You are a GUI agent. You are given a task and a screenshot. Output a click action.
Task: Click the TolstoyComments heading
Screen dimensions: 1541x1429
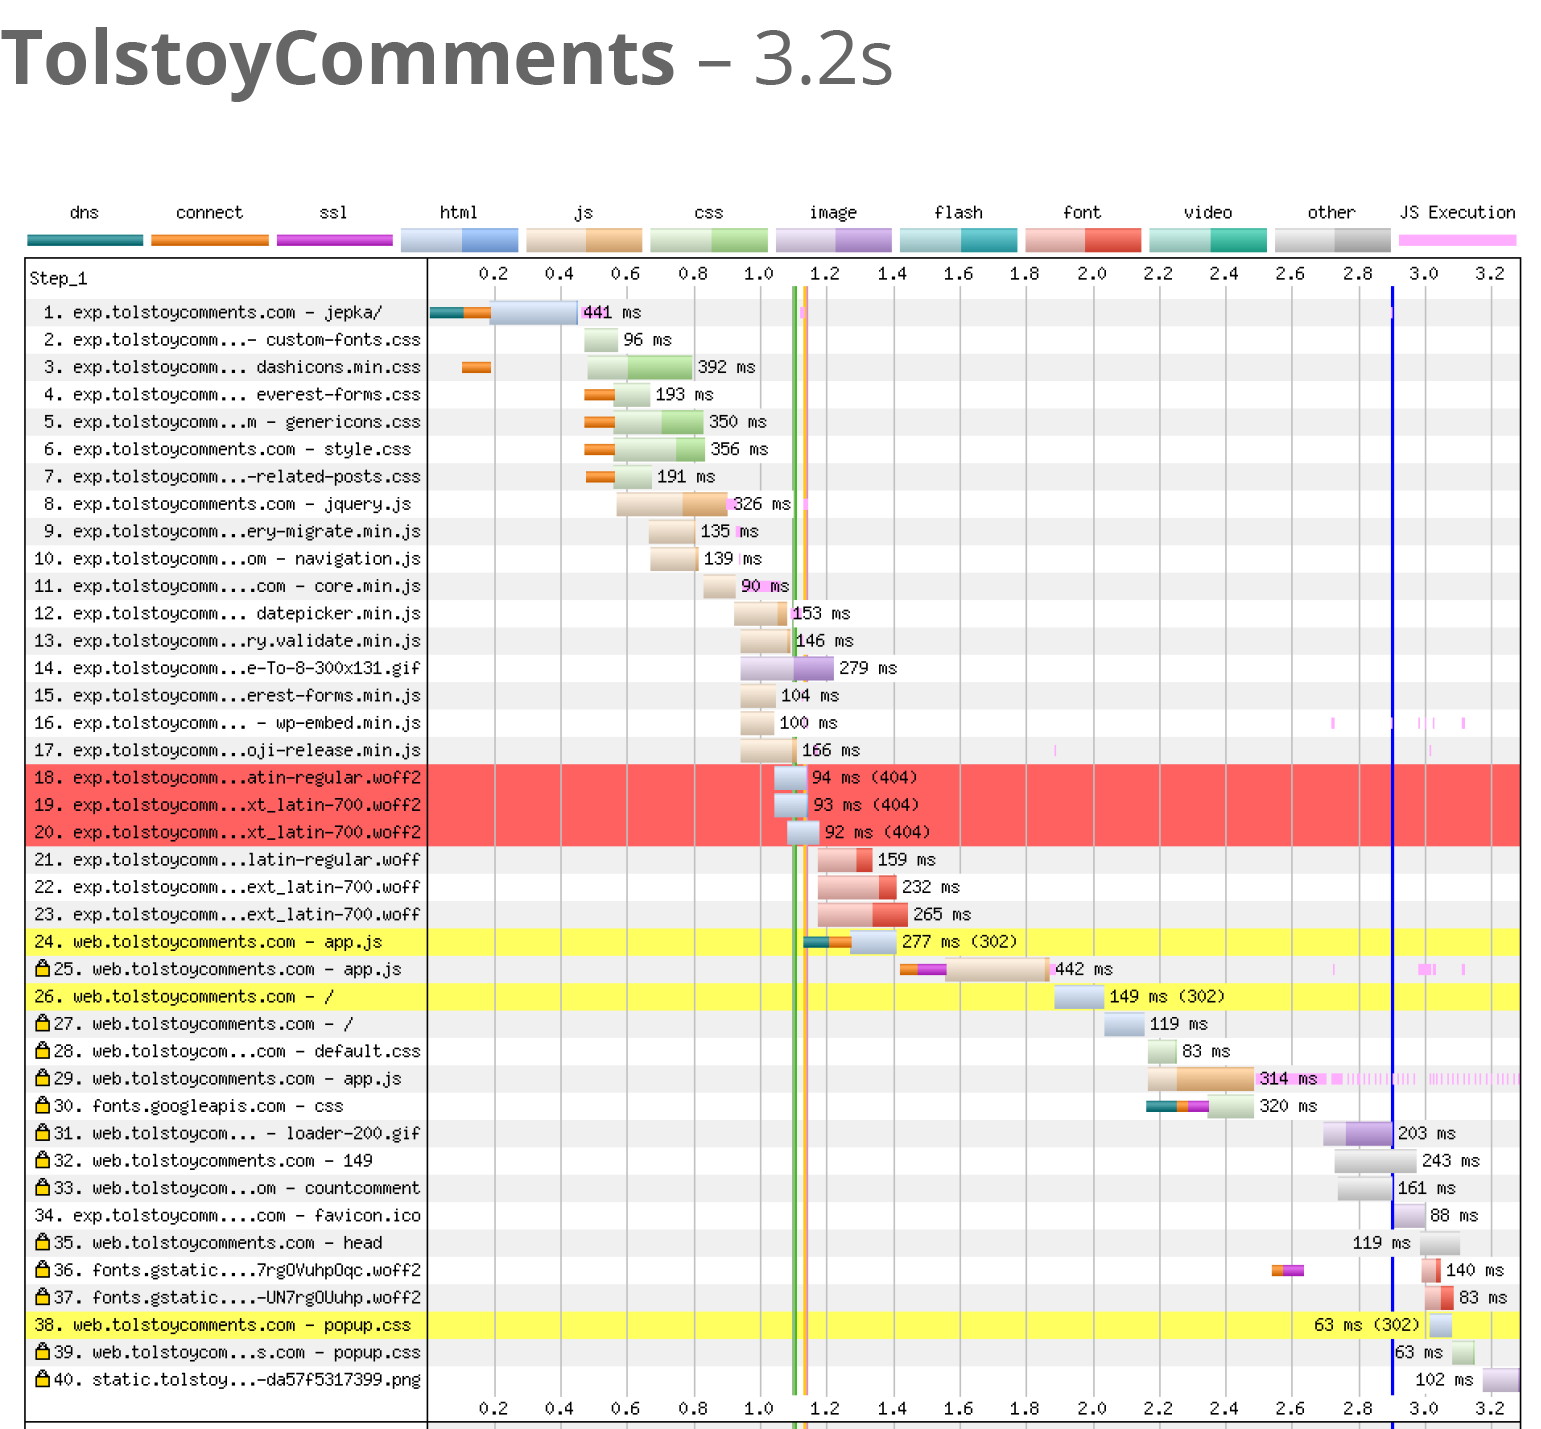point(339,58)
